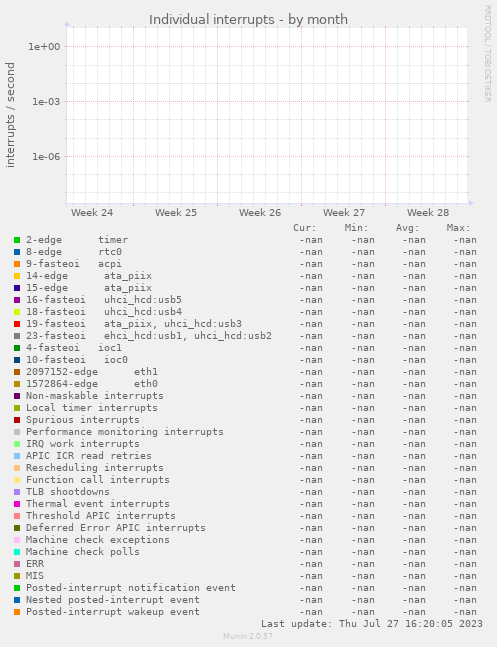
Task: Select the Local timer interrupts legend label
Action: pyautogui.click(x=92, y=408)
